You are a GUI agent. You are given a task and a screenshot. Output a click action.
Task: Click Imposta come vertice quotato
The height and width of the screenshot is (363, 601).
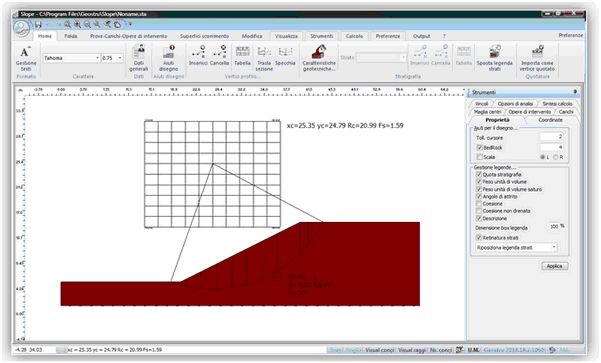click(x=537, y=58)
